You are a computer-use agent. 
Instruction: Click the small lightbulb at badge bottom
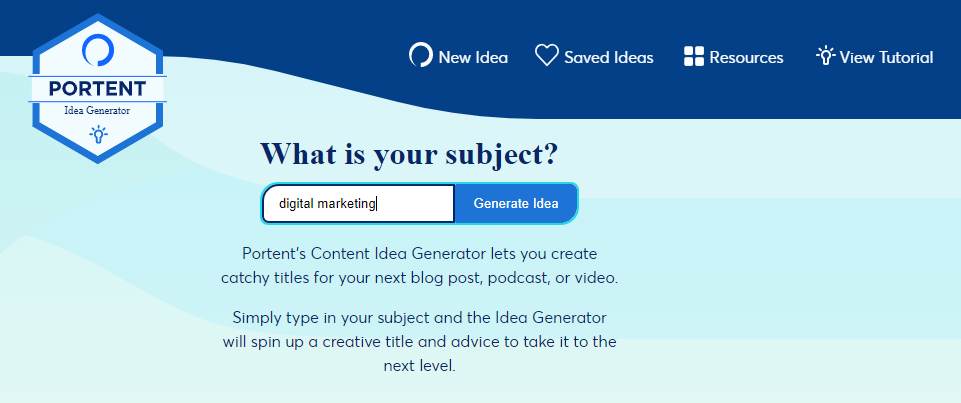click(98, 134)
